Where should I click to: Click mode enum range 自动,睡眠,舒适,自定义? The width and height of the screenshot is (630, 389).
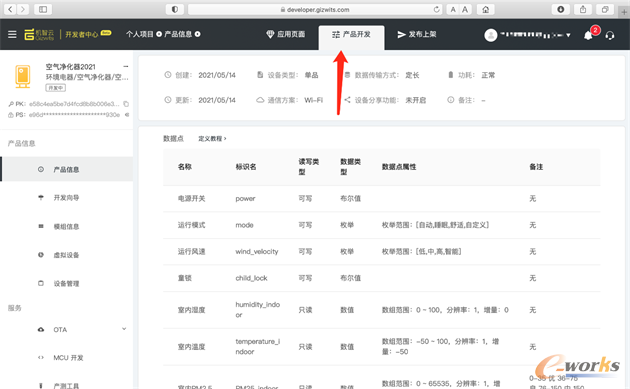[x=436, y=225]
